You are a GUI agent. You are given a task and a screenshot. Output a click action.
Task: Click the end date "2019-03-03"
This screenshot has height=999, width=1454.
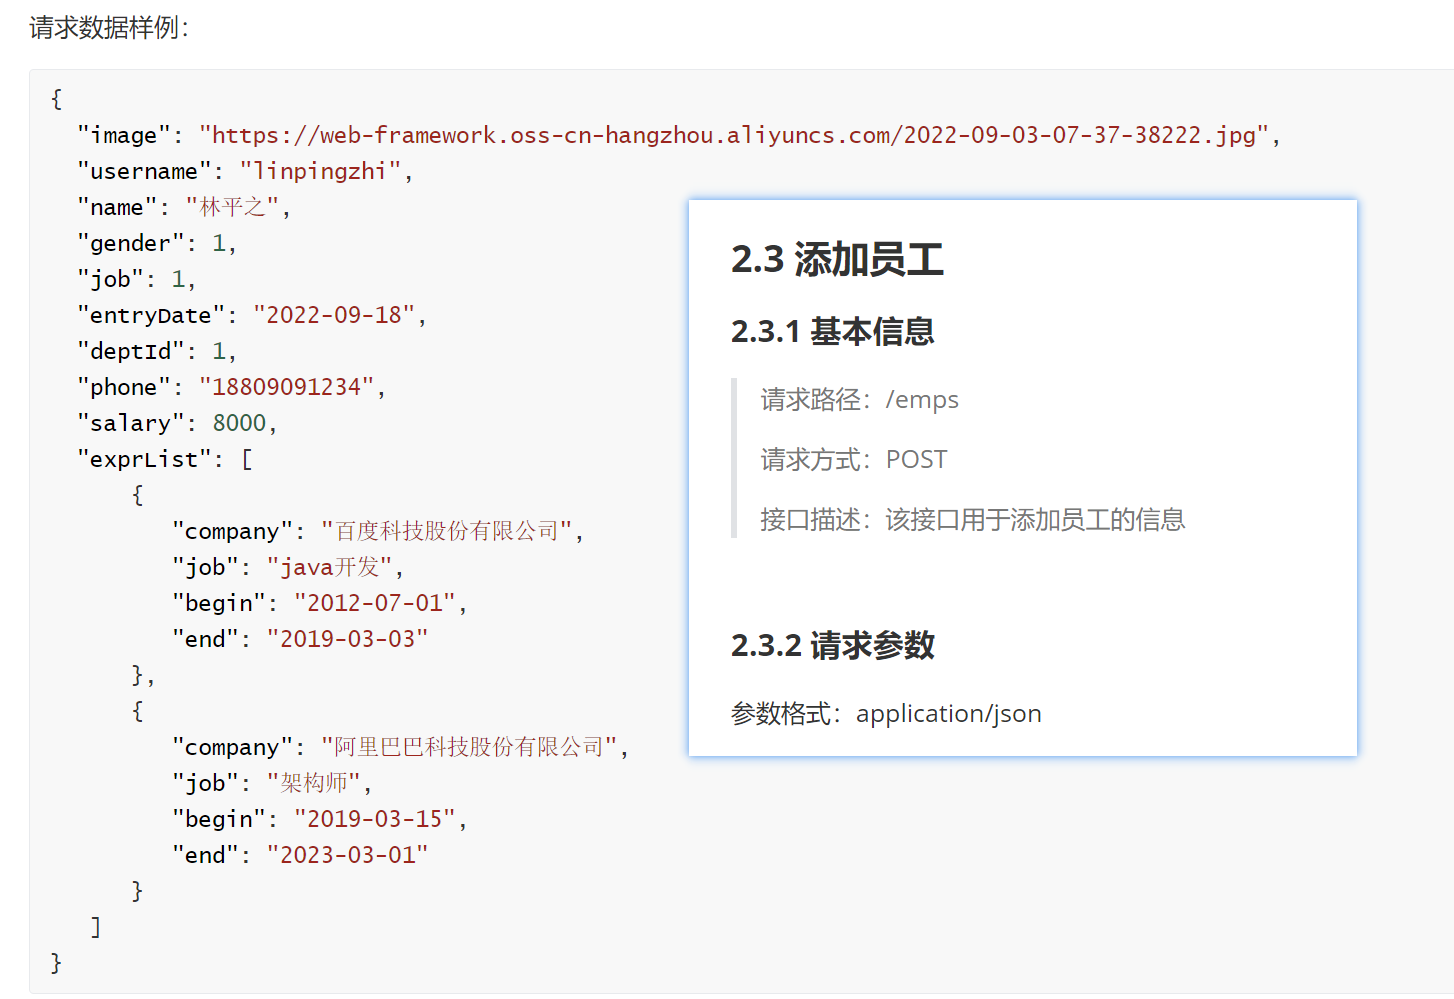[347, 639]
